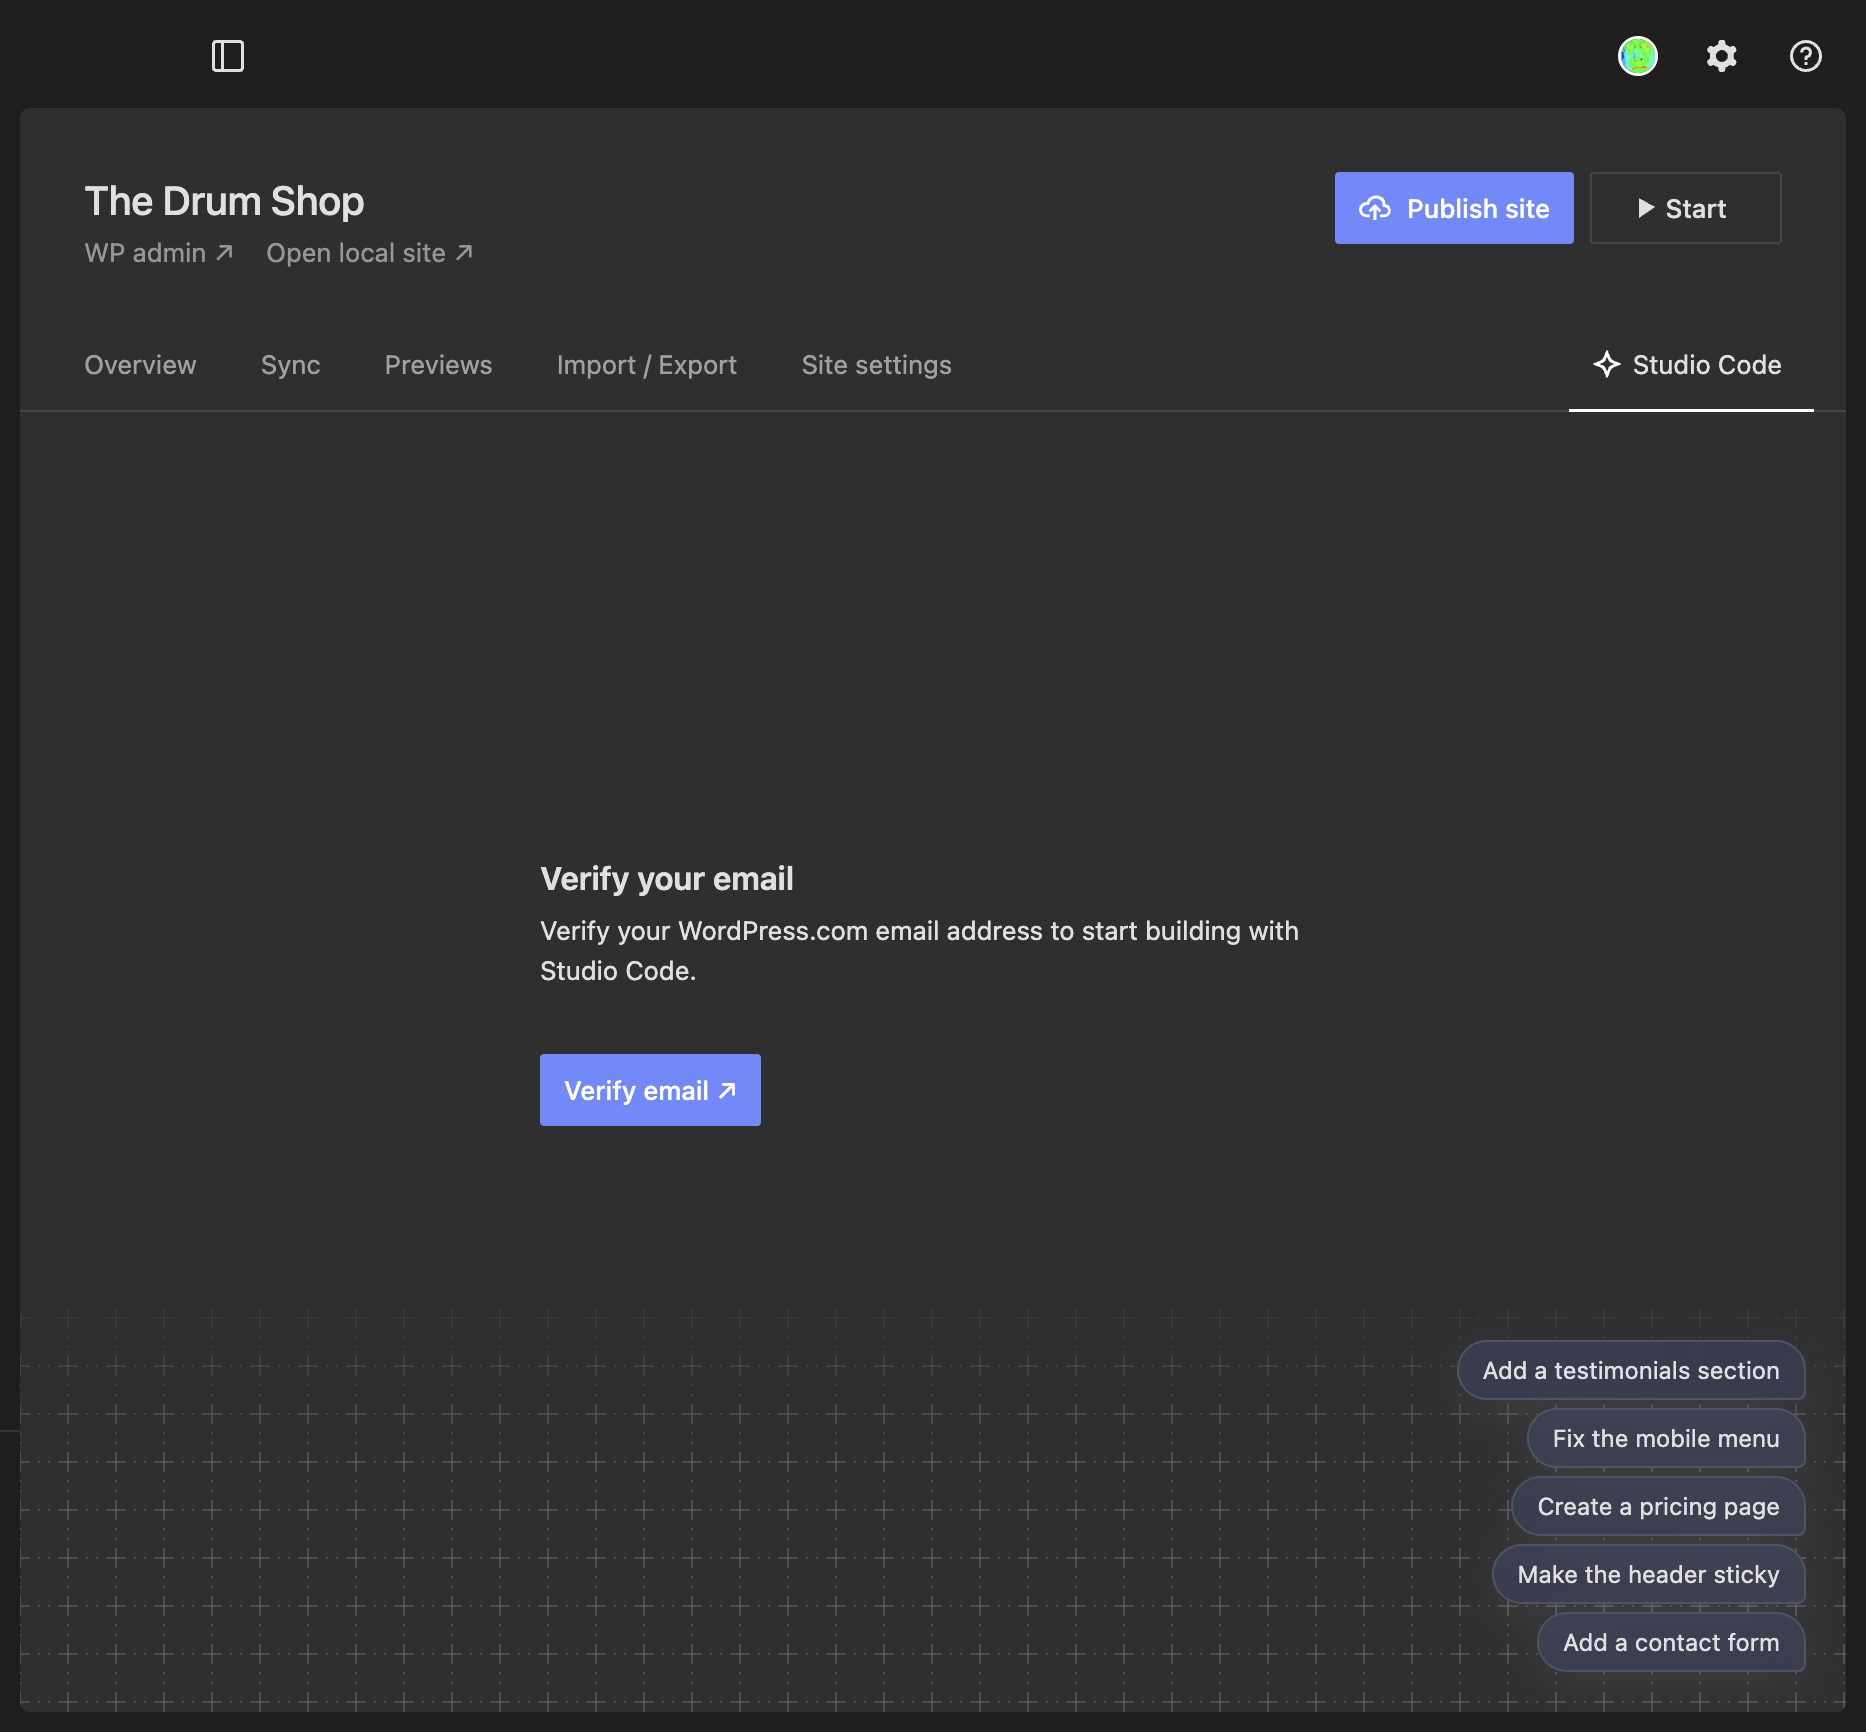Toggle the sidebar panel icon
The height and width of the screenshot is (1732, 1866).
[228, 56]
